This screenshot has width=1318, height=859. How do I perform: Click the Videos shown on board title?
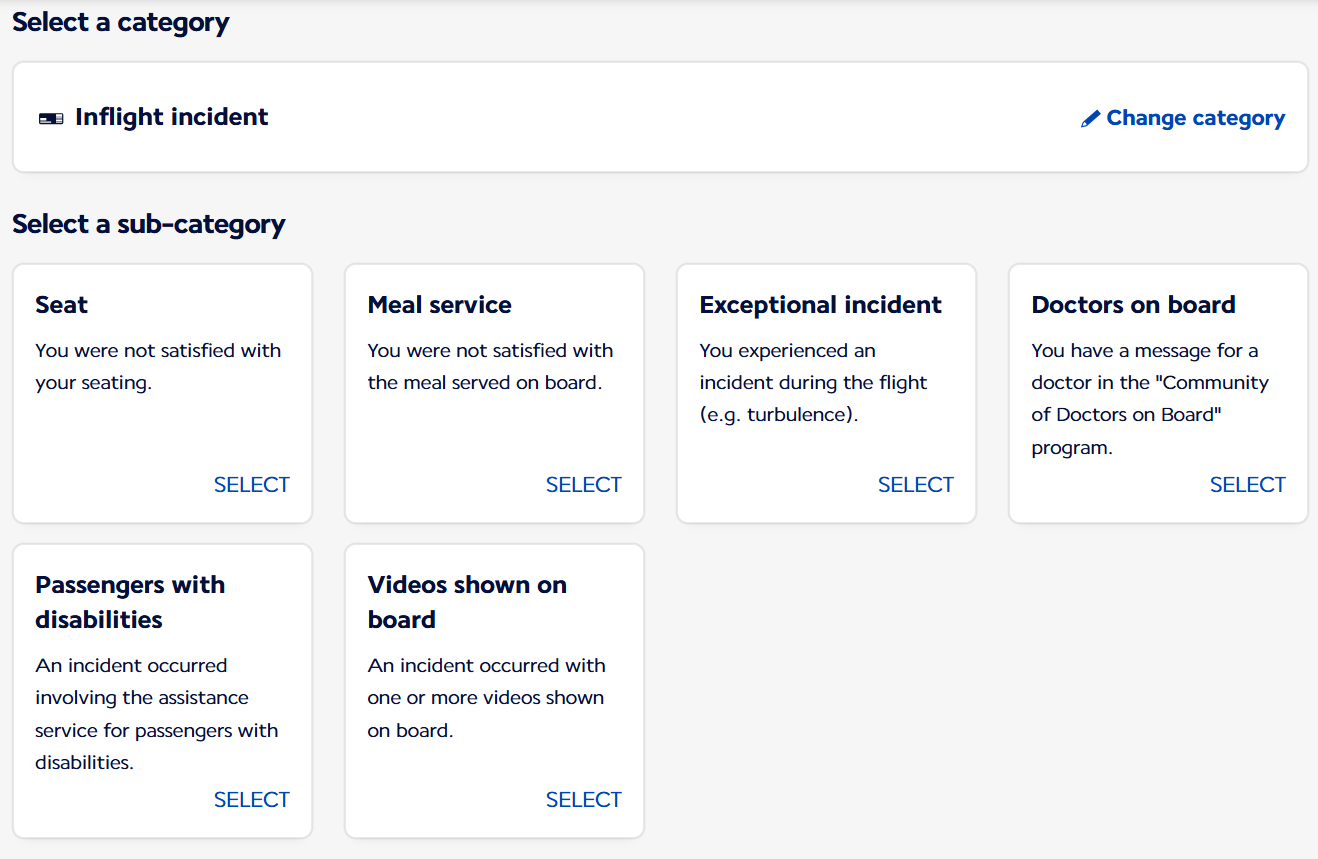[467, 602]
